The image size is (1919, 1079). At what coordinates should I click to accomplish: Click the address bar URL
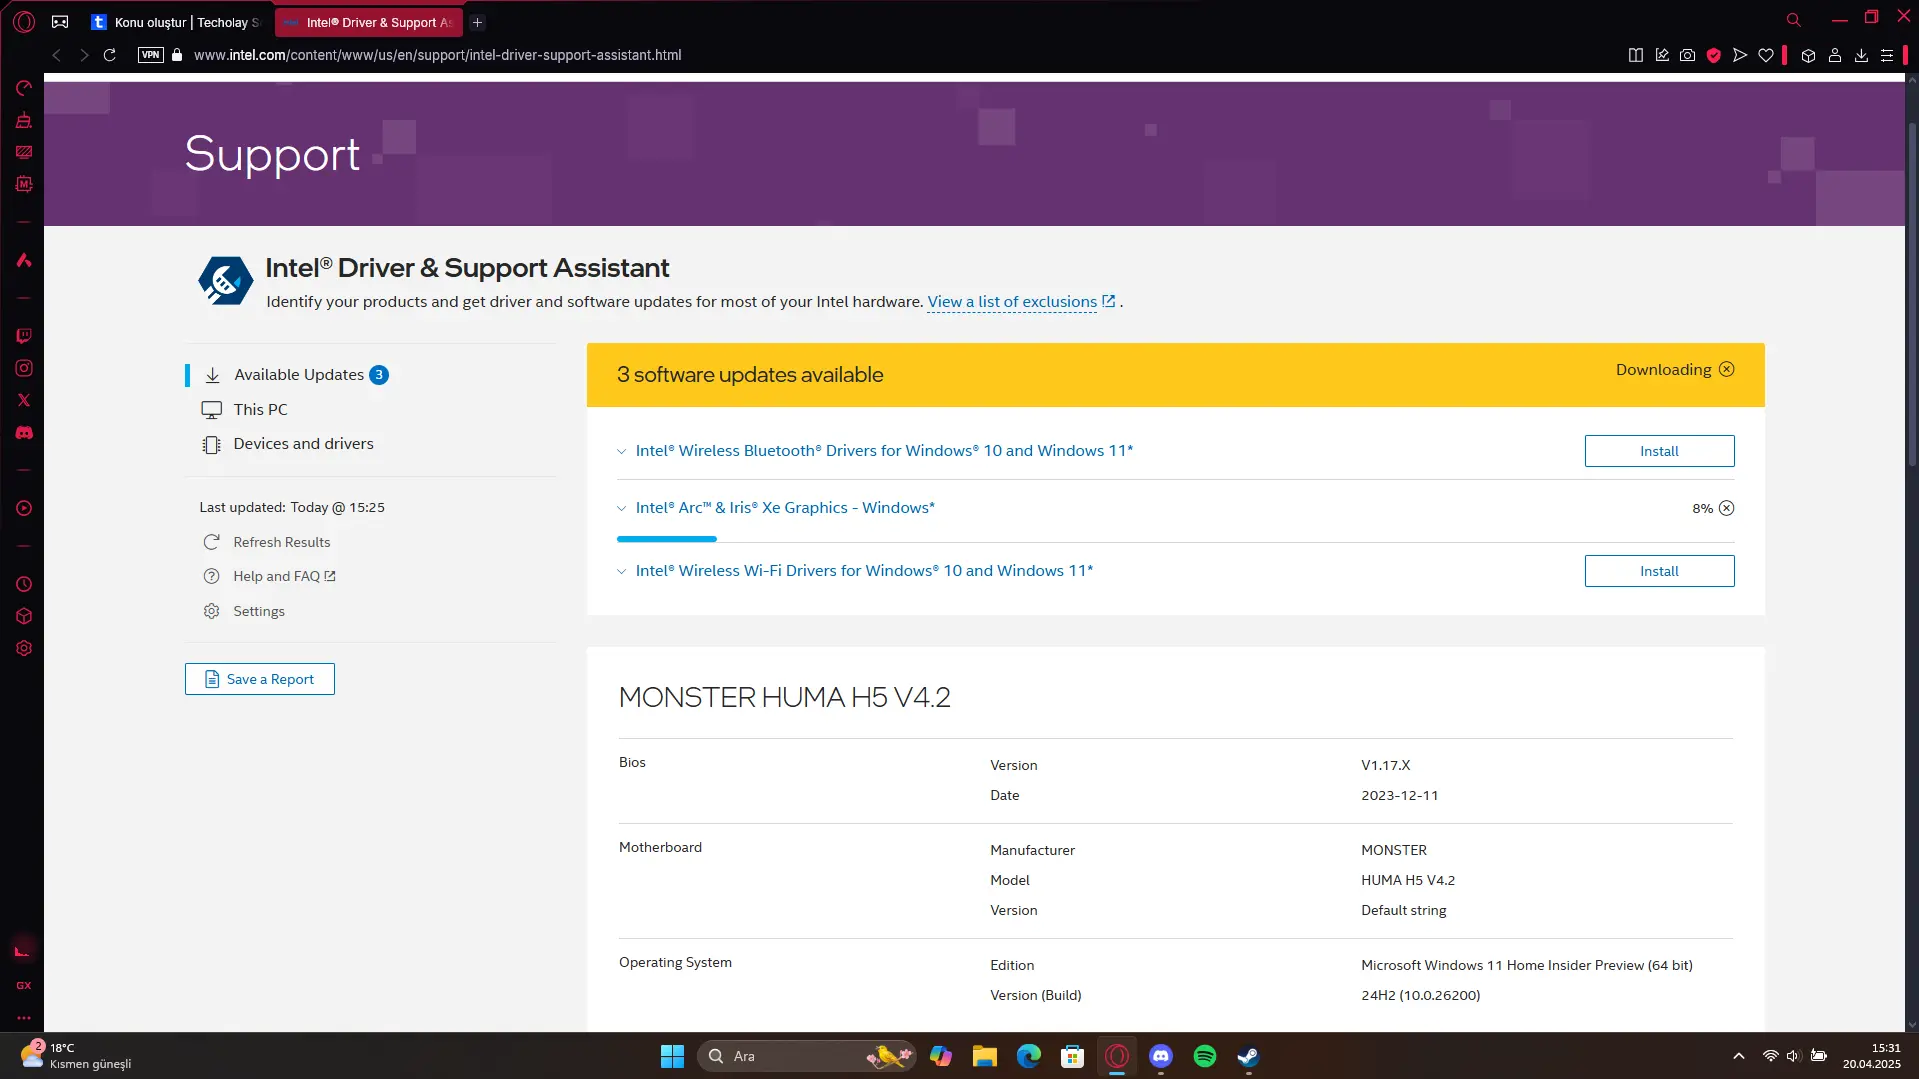[x=437, y=55]
